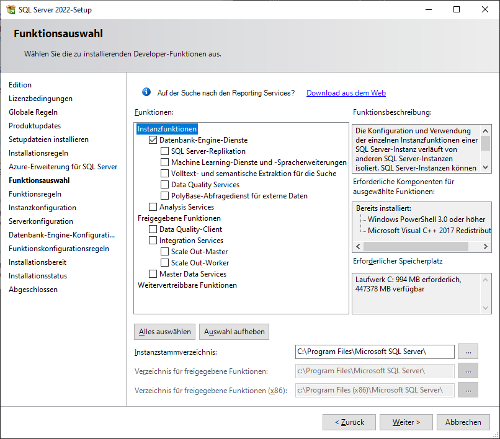Open the Installationsbereit setup step
The width and height of the screenshot is (500, 439).
(37, 262)
